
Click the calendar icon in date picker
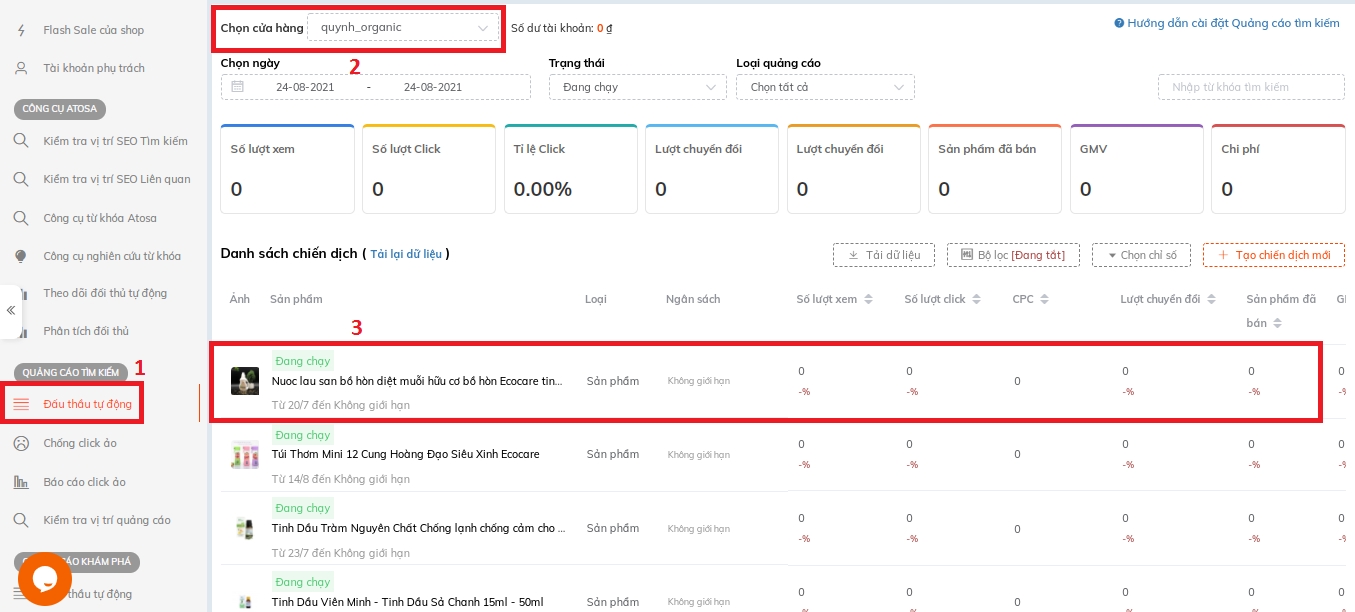[238, 87]
